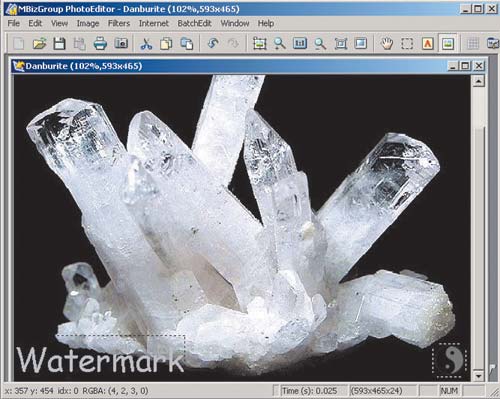
Task: Toggle the watermark image tool icon
Action: (448, 43)
